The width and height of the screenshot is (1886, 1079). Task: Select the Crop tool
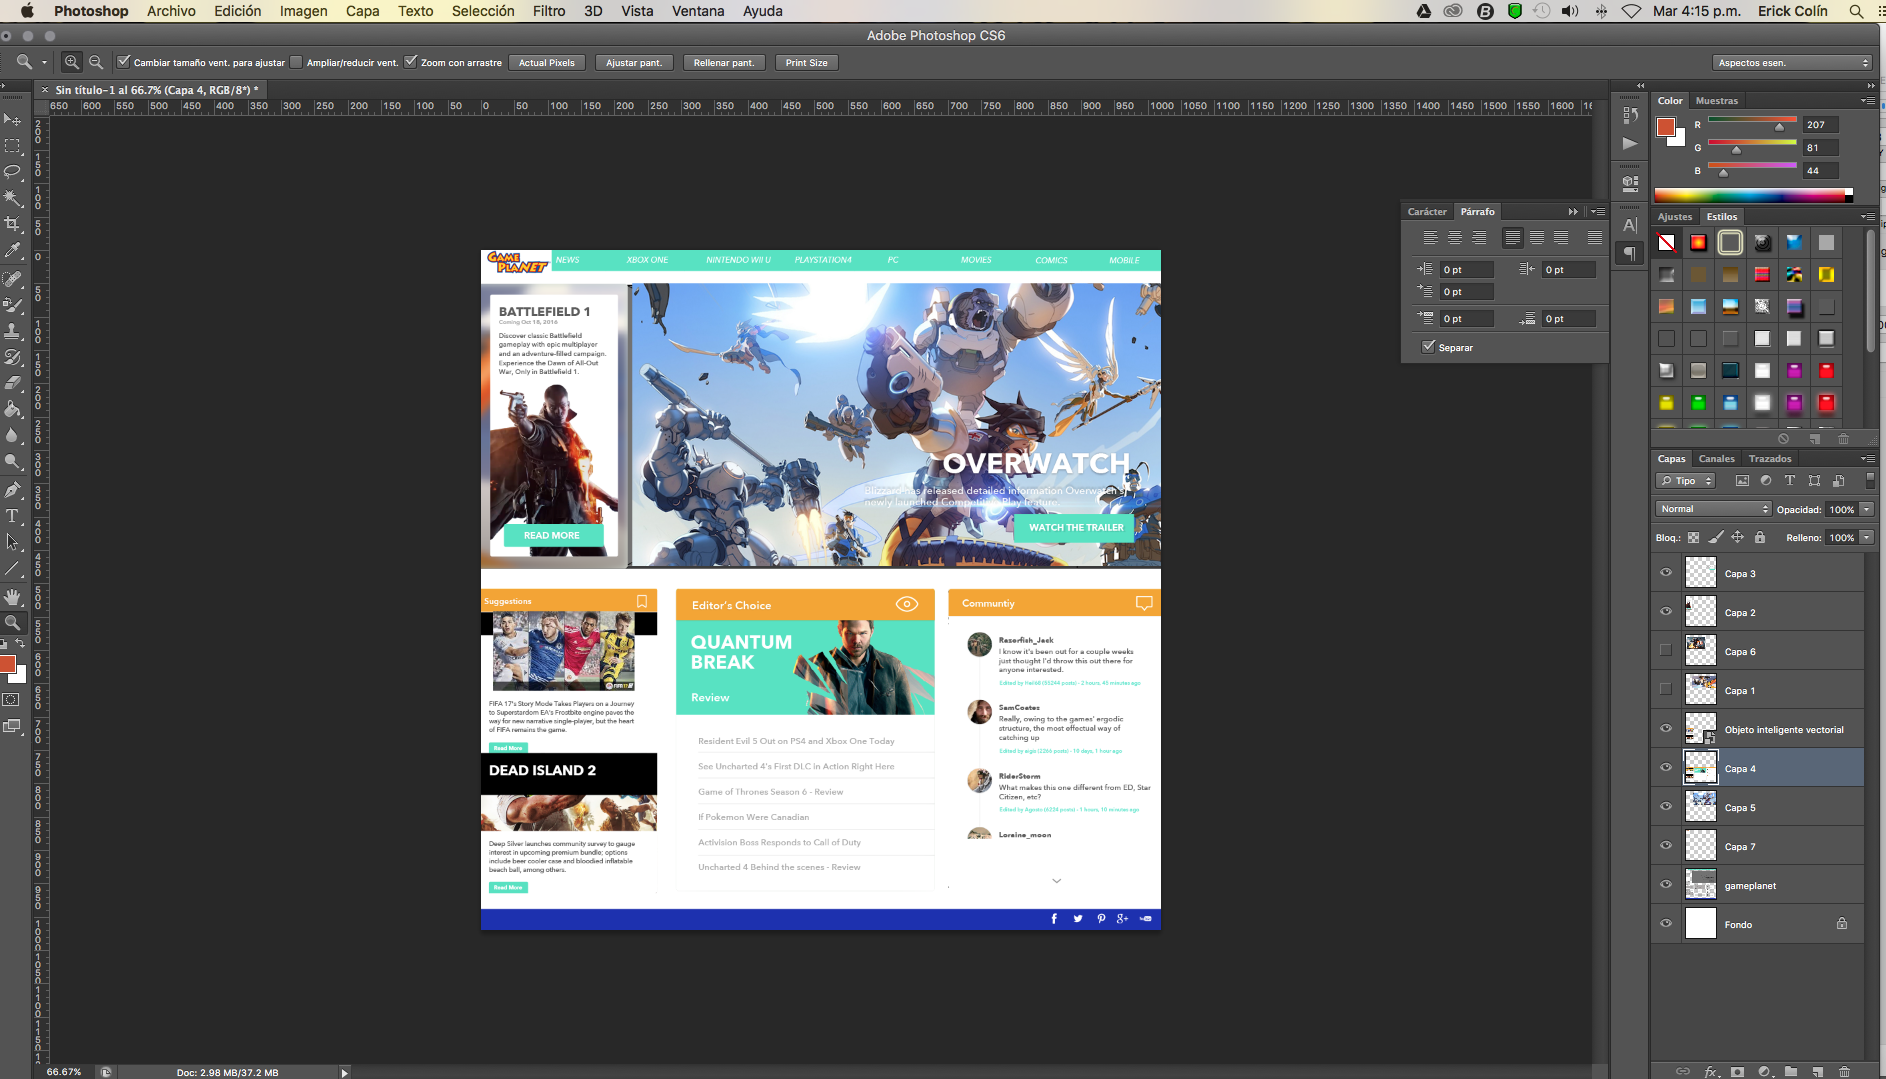pos(13,224)
